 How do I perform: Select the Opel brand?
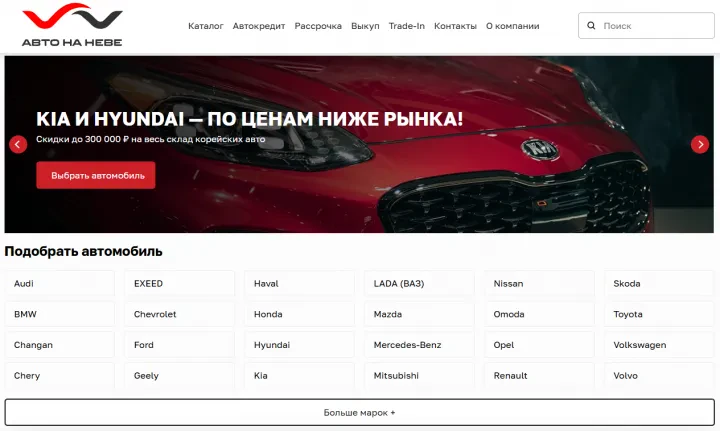pos(540,345)
